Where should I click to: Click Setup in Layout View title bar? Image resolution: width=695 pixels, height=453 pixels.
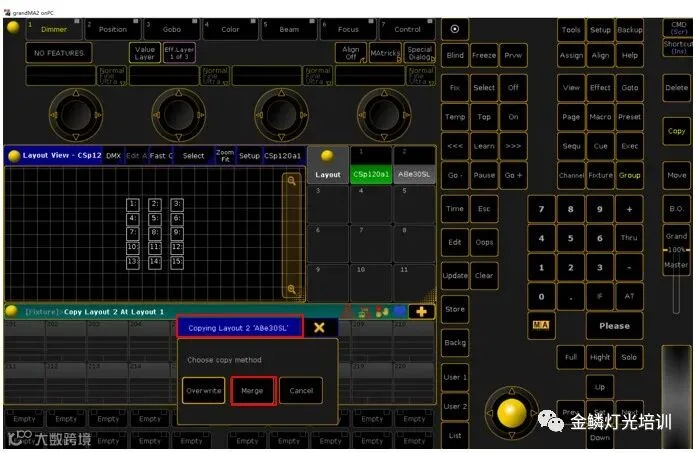(249, 156)
